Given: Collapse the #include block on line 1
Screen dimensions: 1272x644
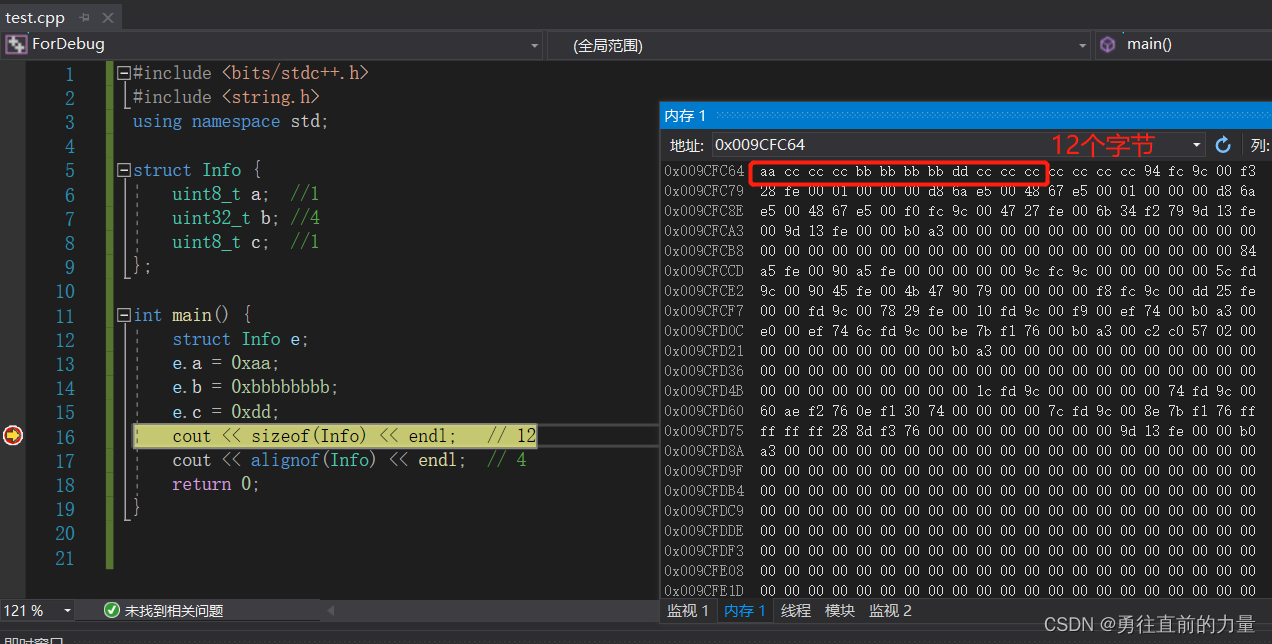Looking at the screenshot, I should (123, 73).
